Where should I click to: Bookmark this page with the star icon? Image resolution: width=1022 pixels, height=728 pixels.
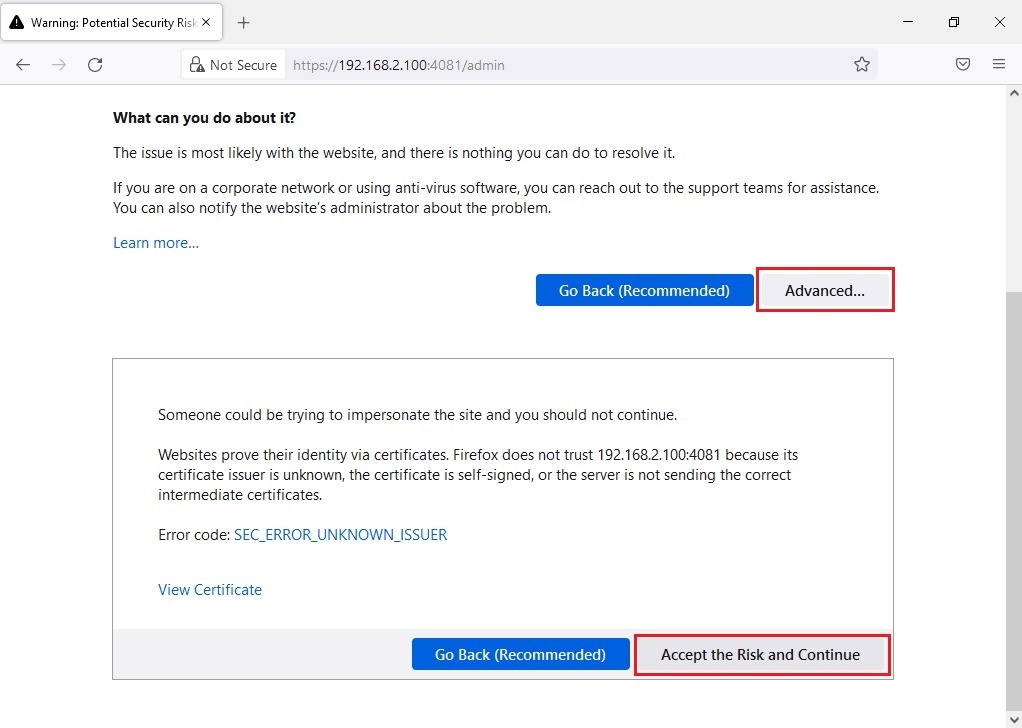pos(861,65)
